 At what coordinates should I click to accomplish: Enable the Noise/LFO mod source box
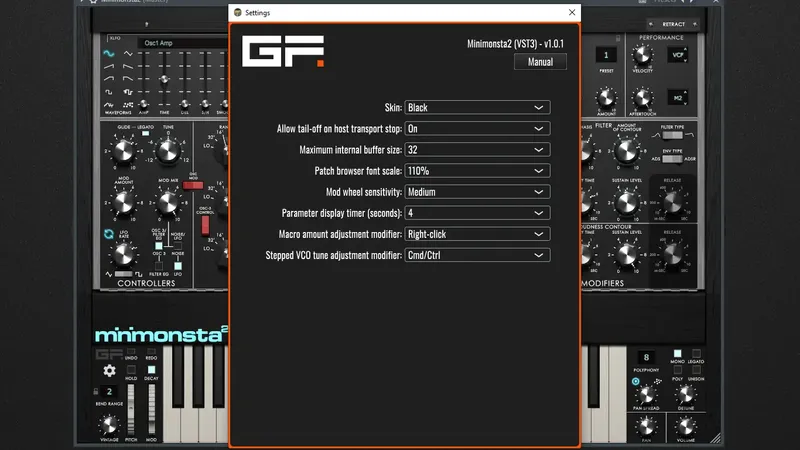(178, 246)
